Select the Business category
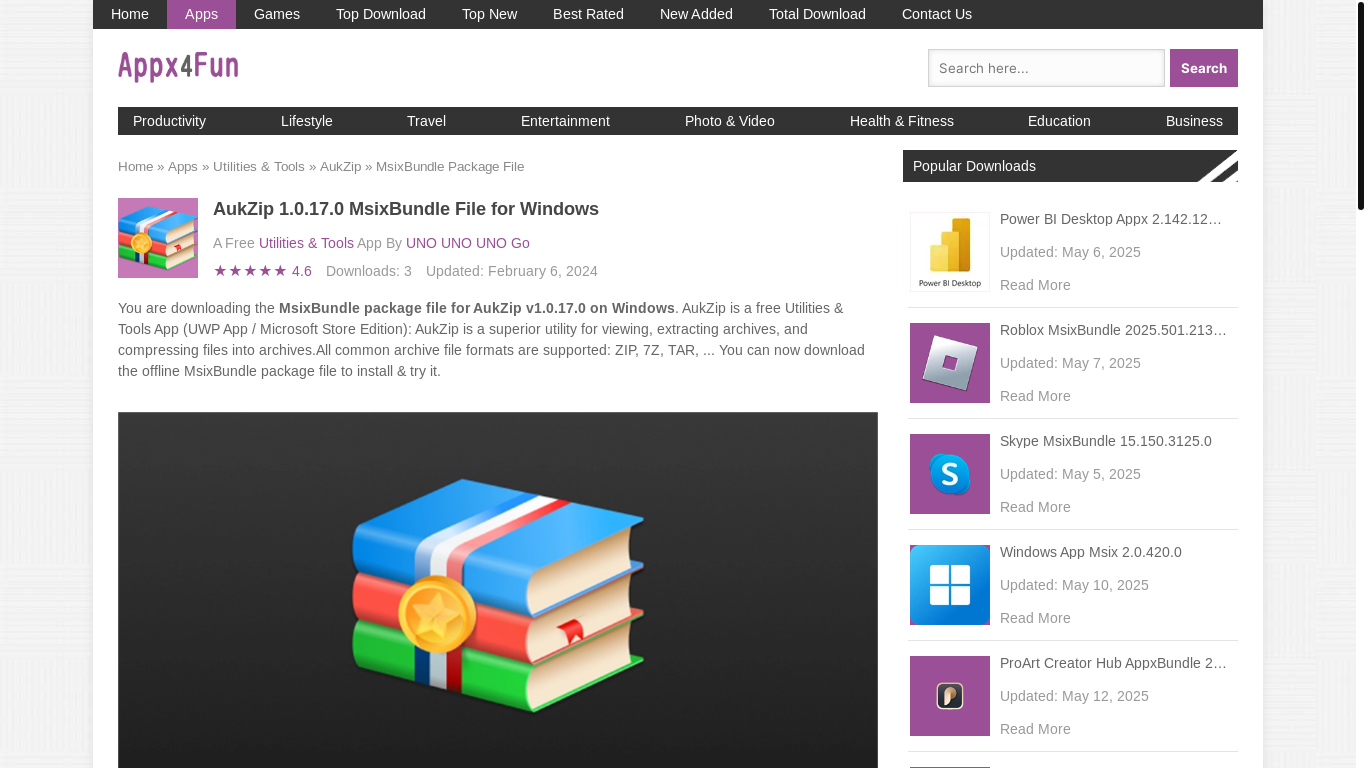This screenshot has width=1366, height=768. 1194,121
